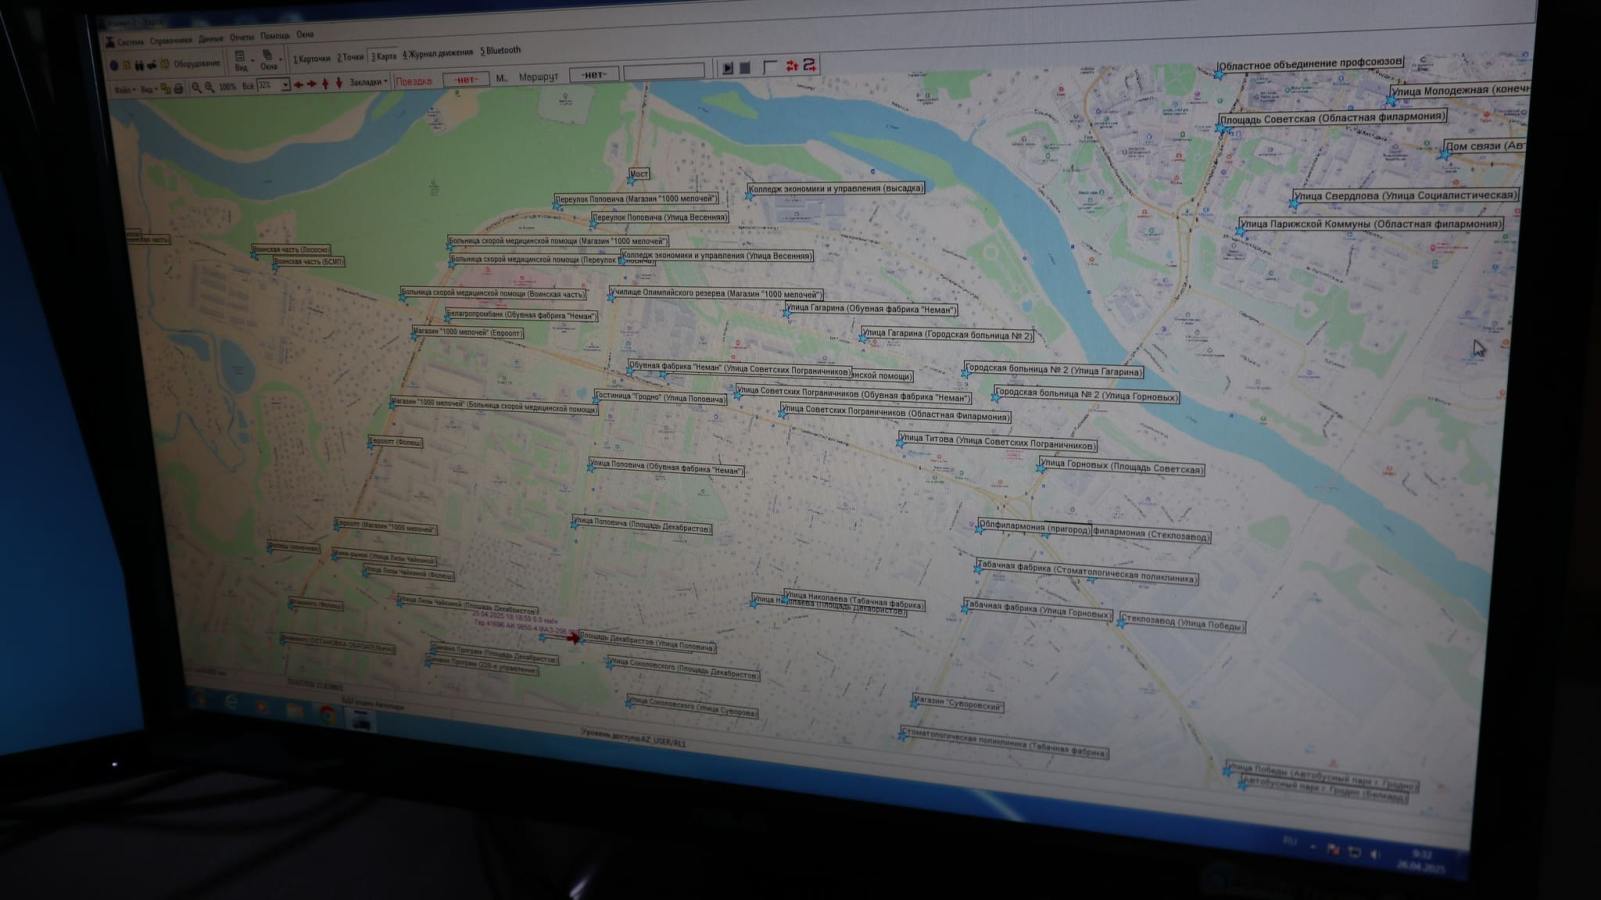Click the volume icon in system tray
Viewport: 1601px width, 900px height.
click(1375, 854)
